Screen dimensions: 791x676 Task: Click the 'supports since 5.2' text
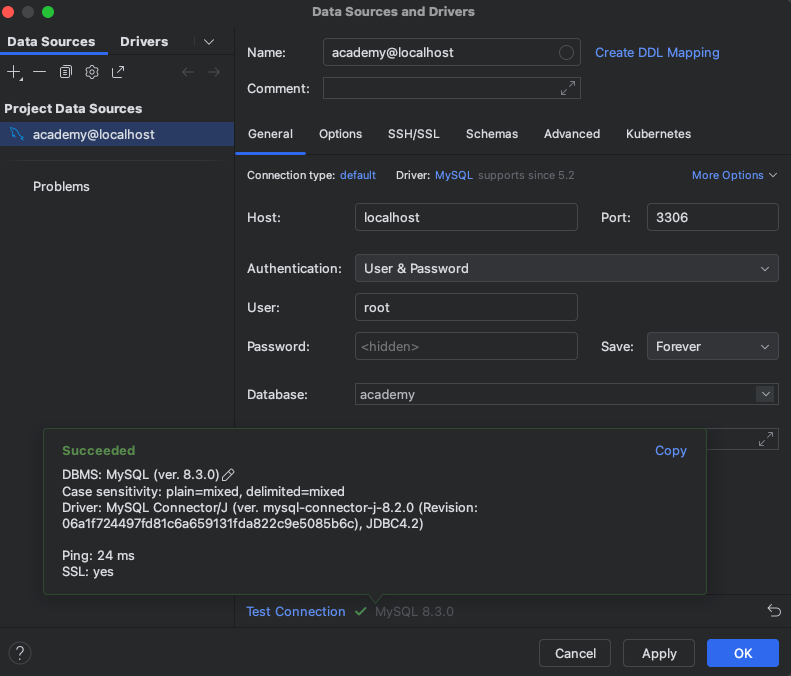coord(526,175)
